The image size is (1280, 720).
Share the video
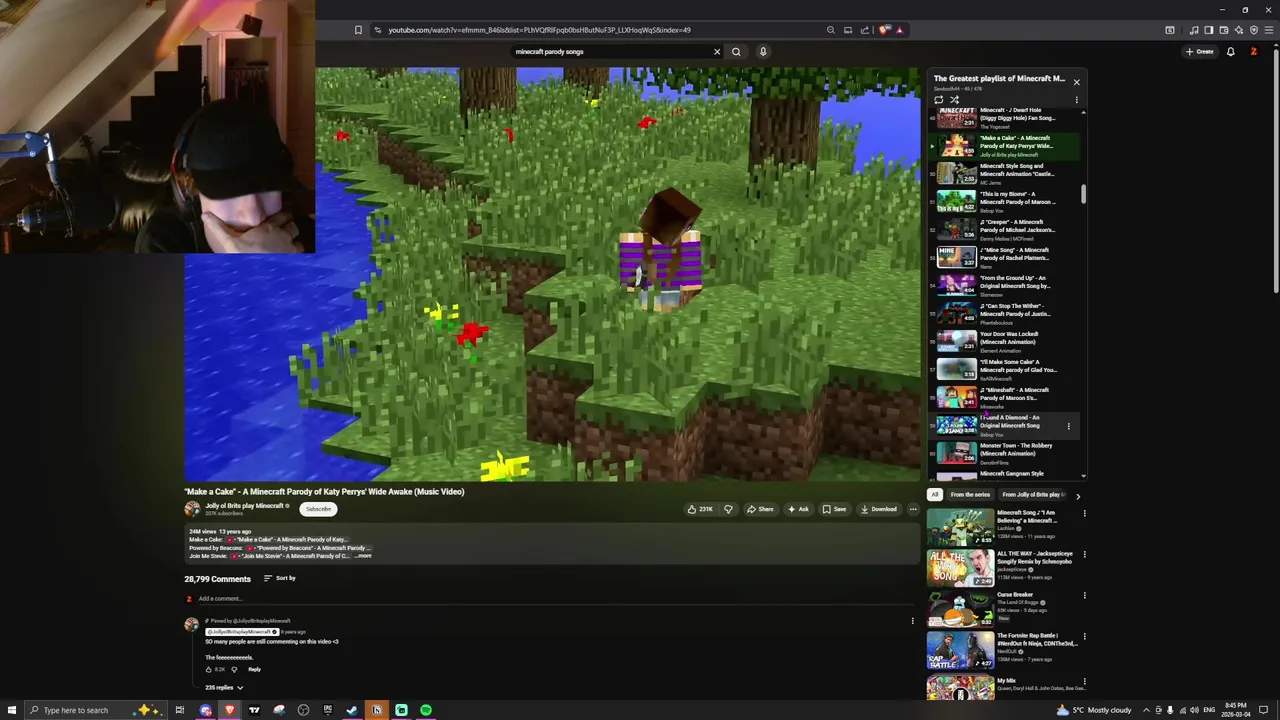[760, 509]
